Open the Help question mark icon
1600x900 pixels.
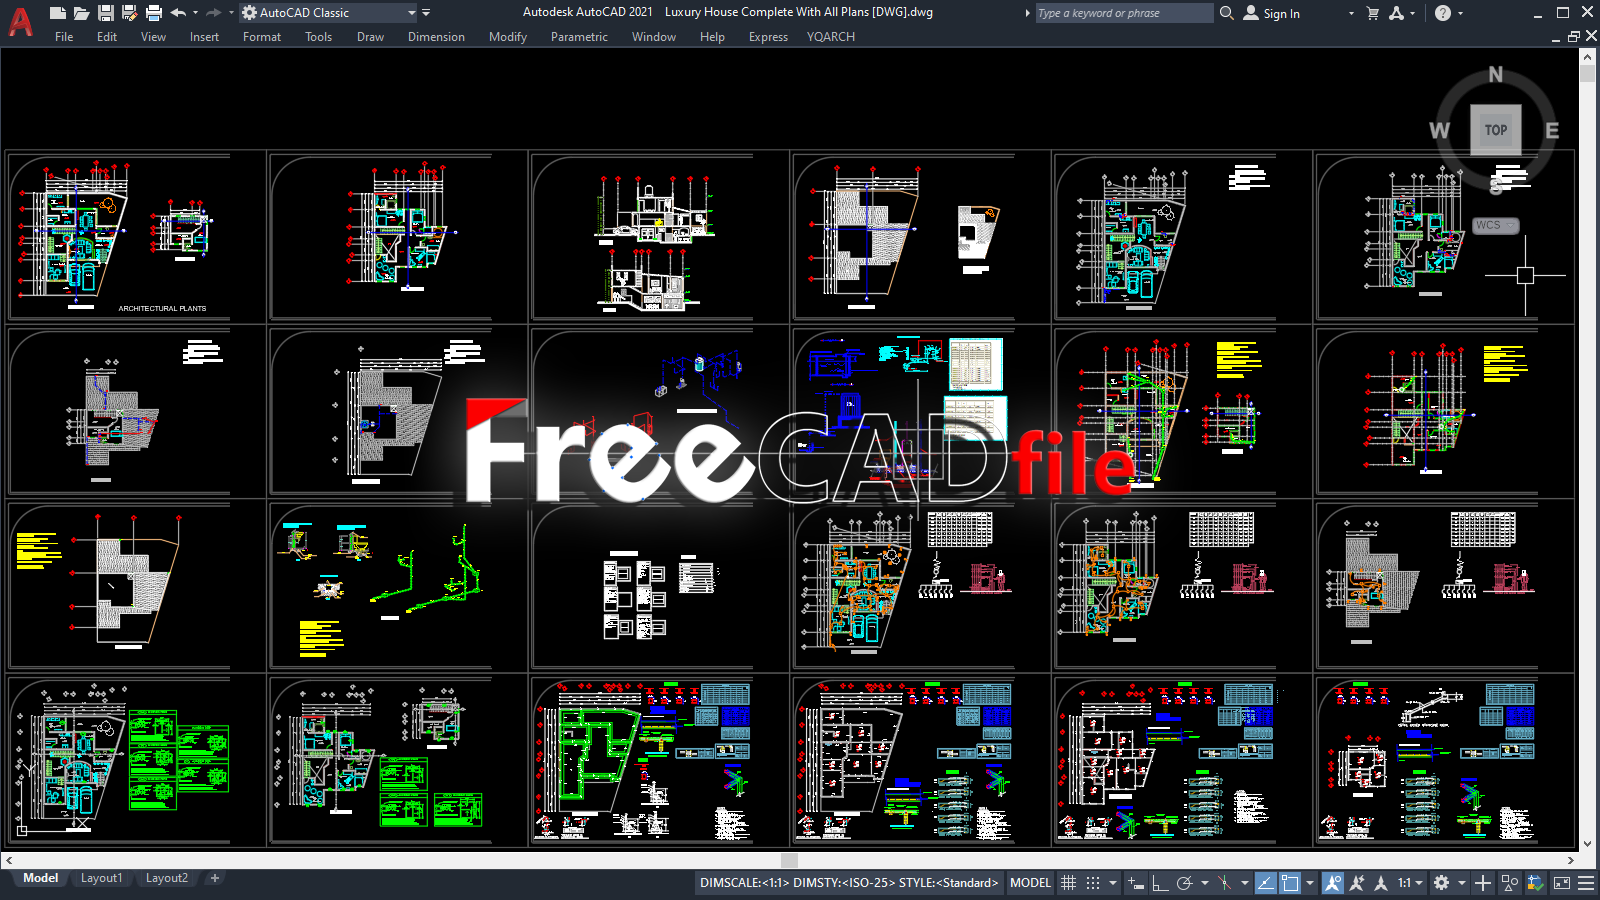(x=1442, y=13)
